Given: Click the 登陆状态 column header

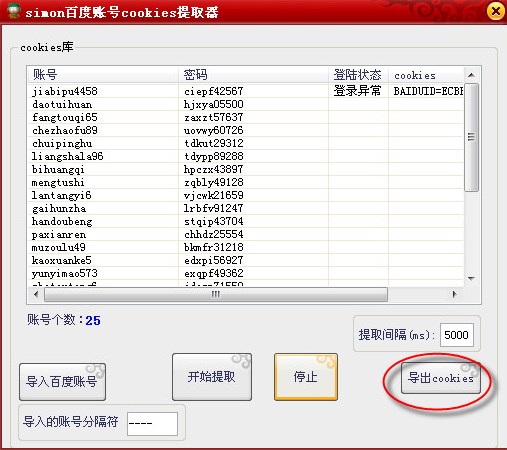Looking at the screenshot, I should coord(358,75).
